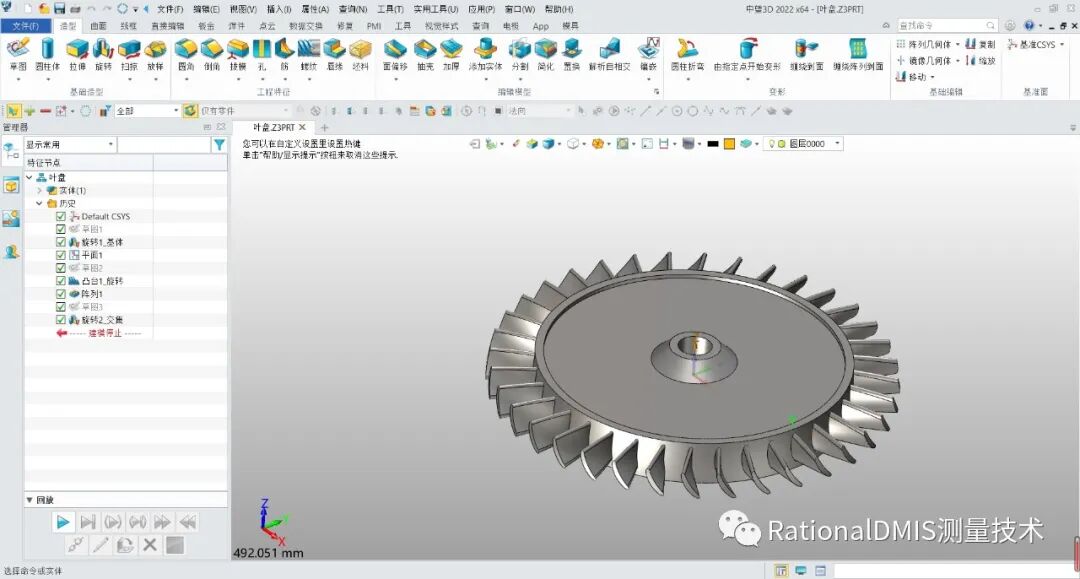Uncheck the 旋转1_基体 feature checkbox
1080x579 pixels.
pos(61,242)
